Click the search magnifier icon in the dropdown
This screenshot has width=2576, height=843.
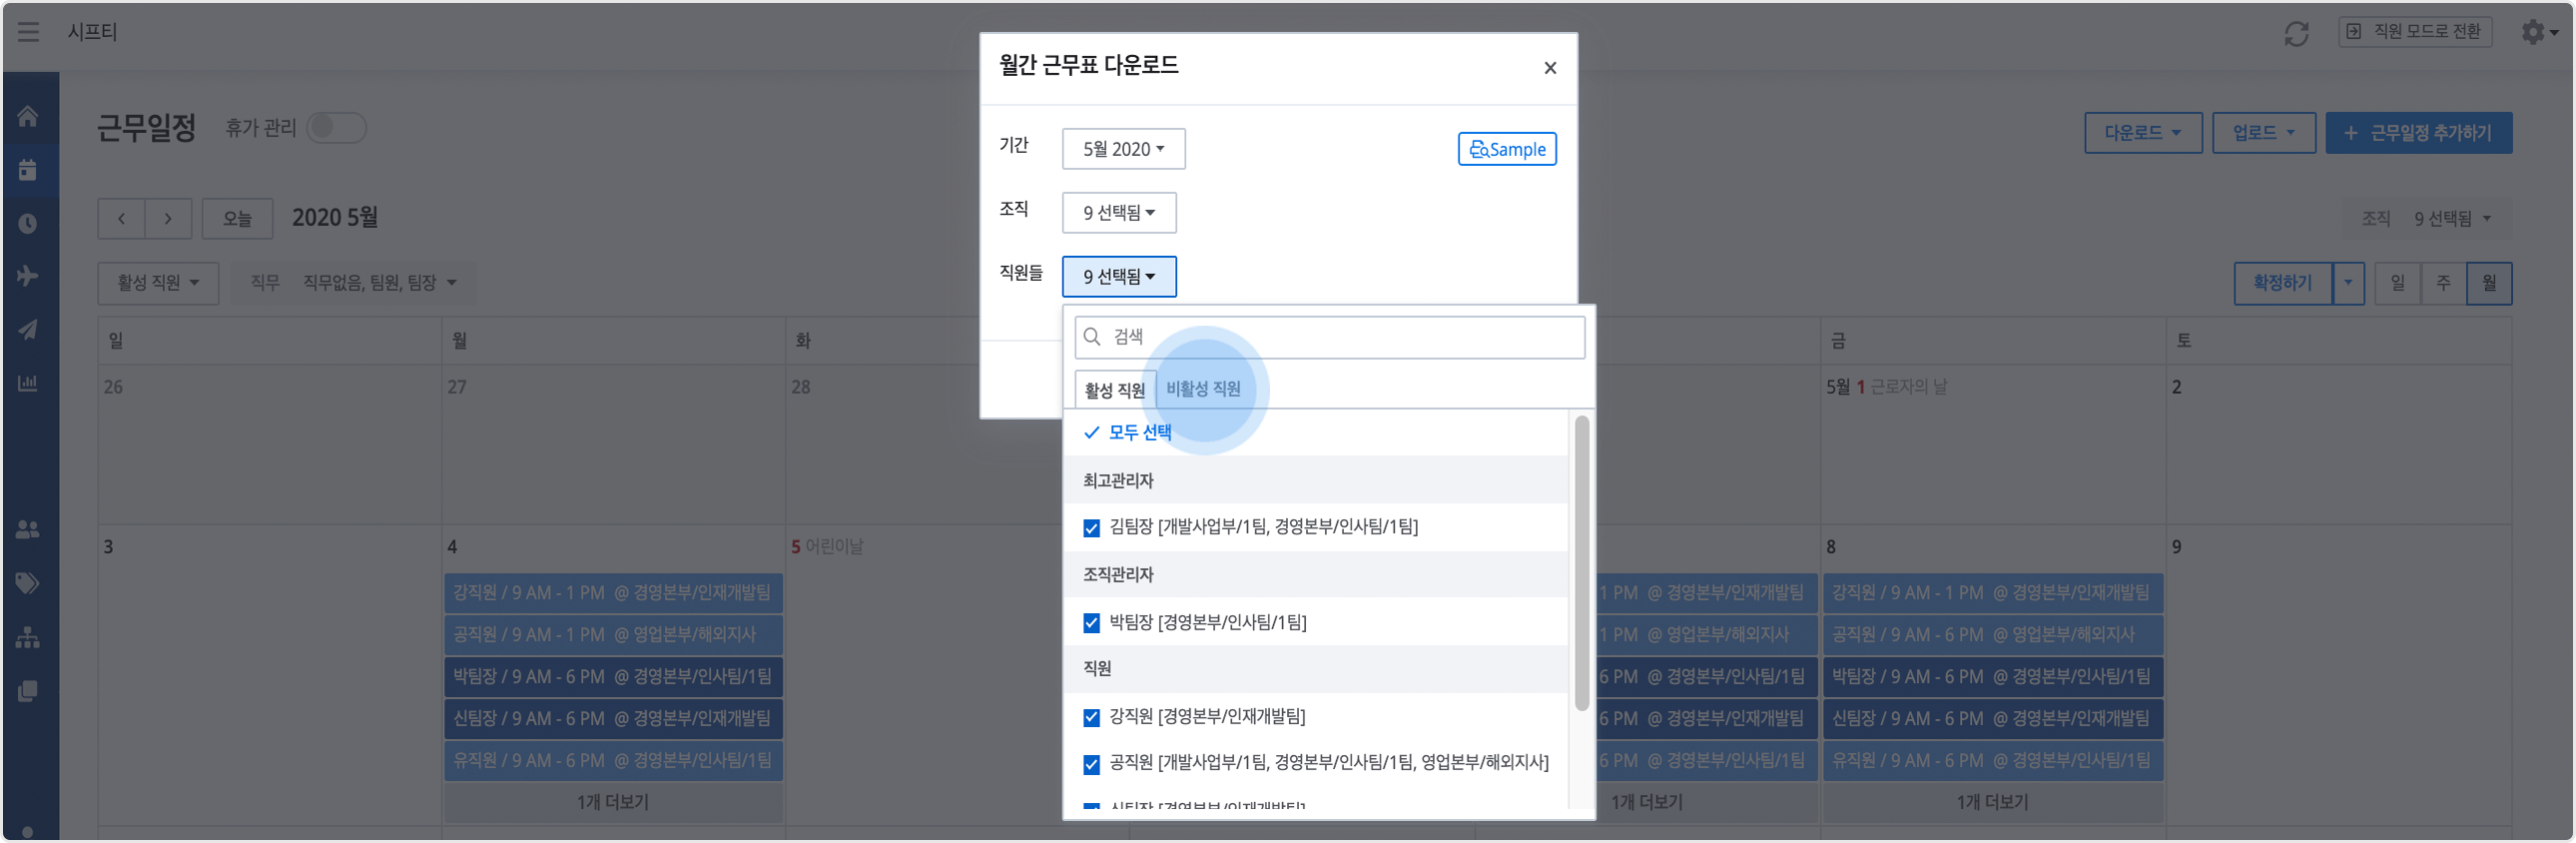pyautogui.click(x=1092, y=337)
